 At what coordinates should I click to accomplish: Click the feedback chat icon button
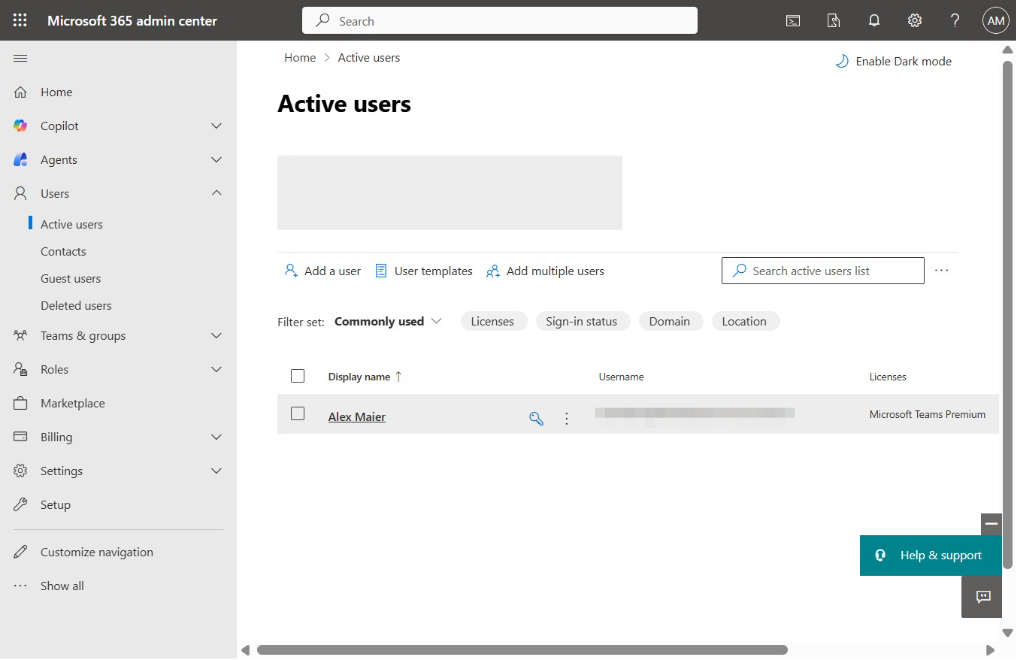[x=983, y=597]
